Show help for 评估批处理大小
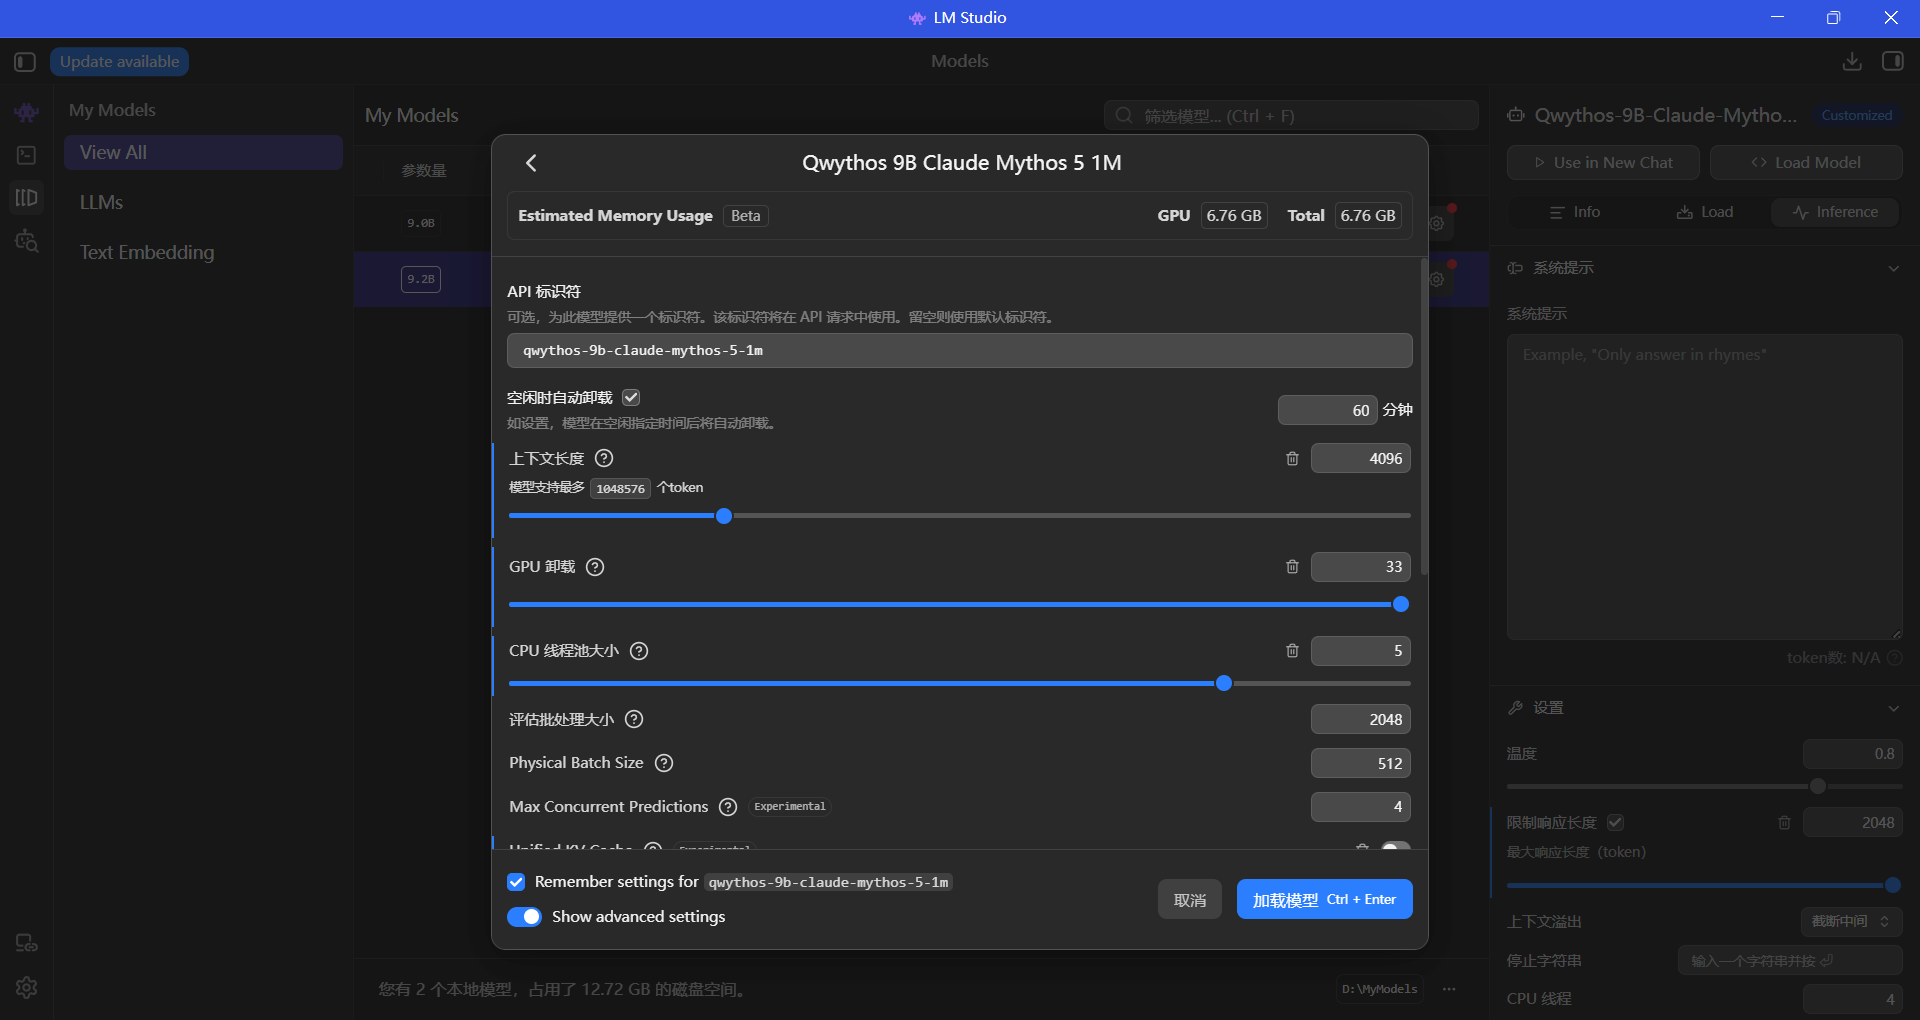Image resolution: width=1920 pixels, height=1020 pixels. pos(634,719)
